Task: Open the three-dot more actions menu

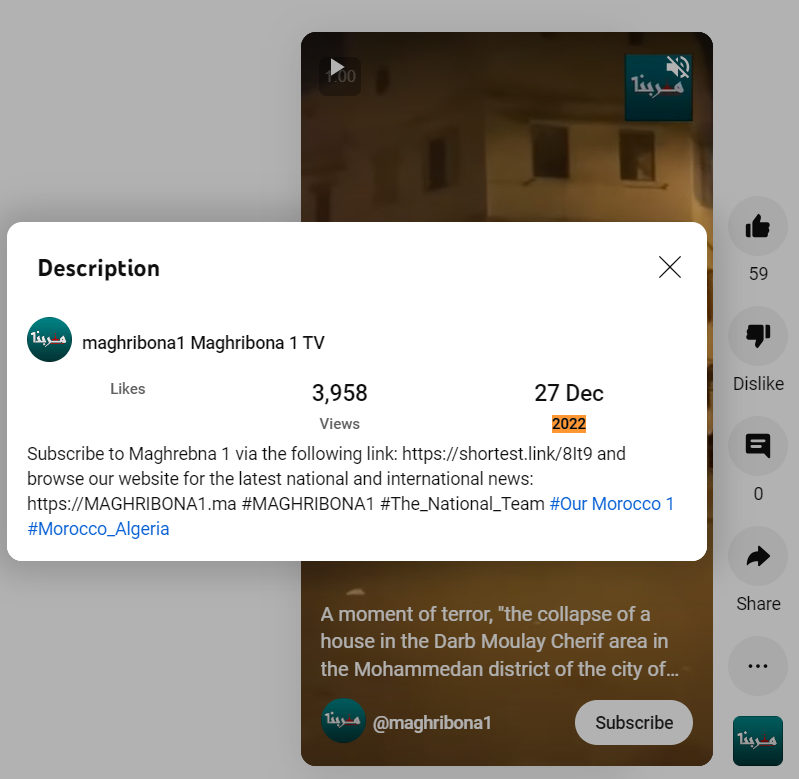Action: click(758, 666)
